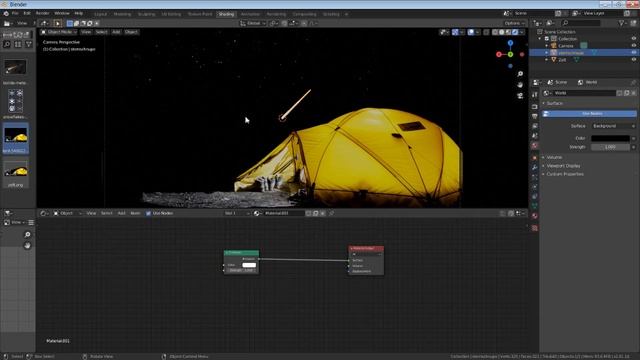Switch to the Sculpting workspace tab
640x360 pixels.
[147, 14]
